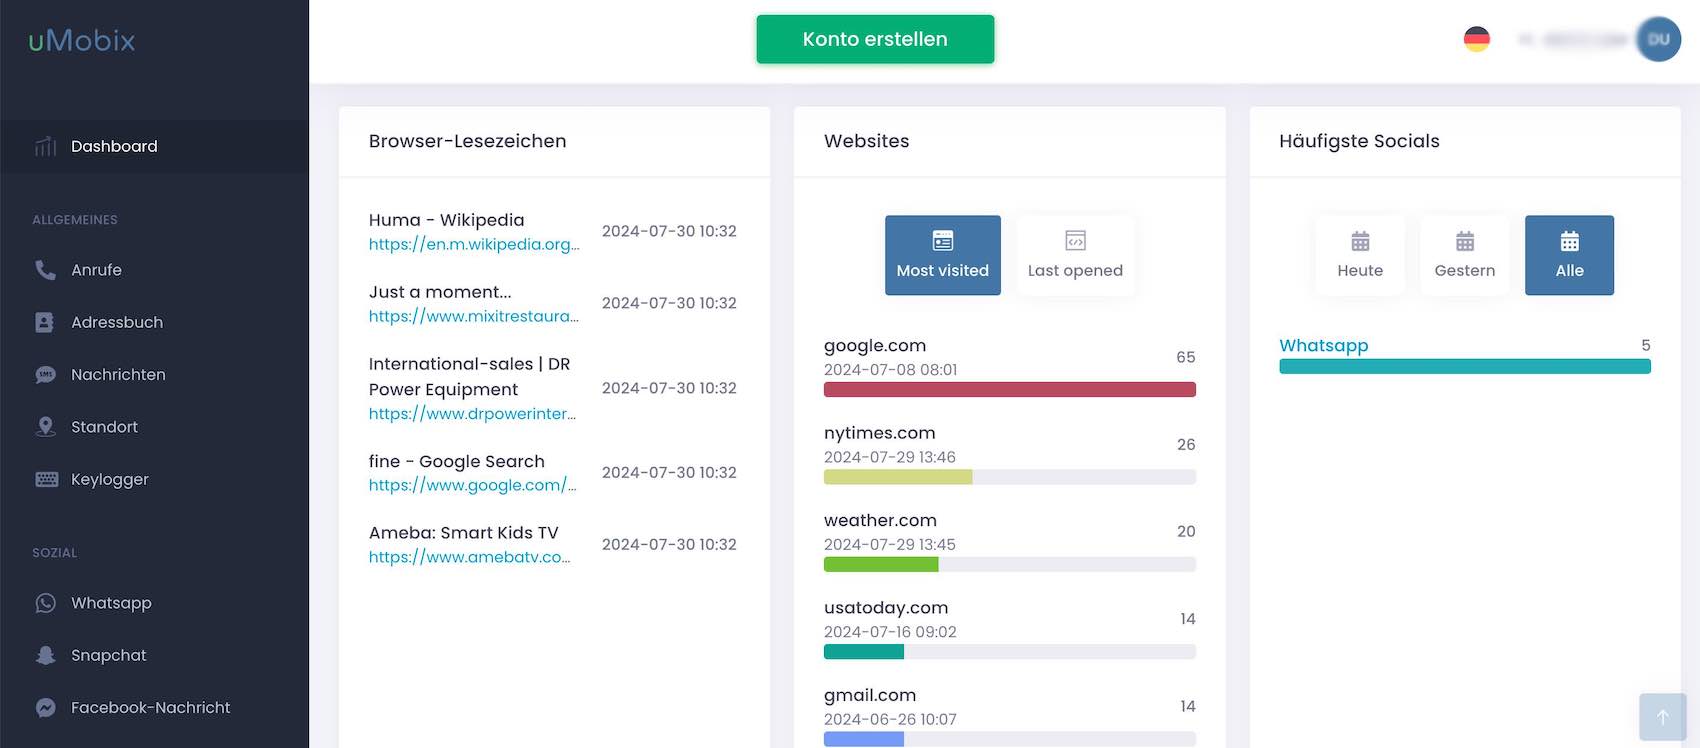The height and width of the screenshot is (748, 1700).
Task: Click the Just a moment... bookmark title
Action: point(440,292)
